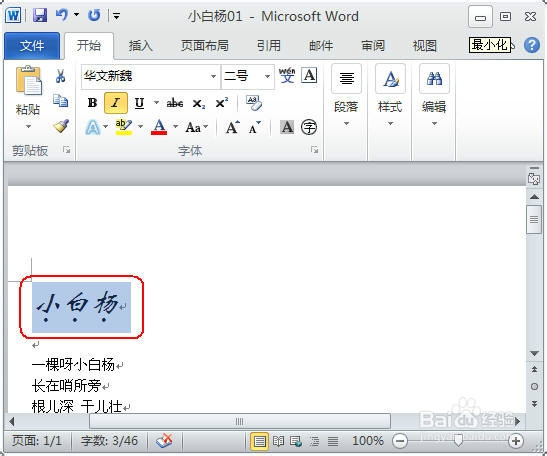Open the phonetic guide (wén) tool
Screen dimensions: 547x456
(287, 75)
